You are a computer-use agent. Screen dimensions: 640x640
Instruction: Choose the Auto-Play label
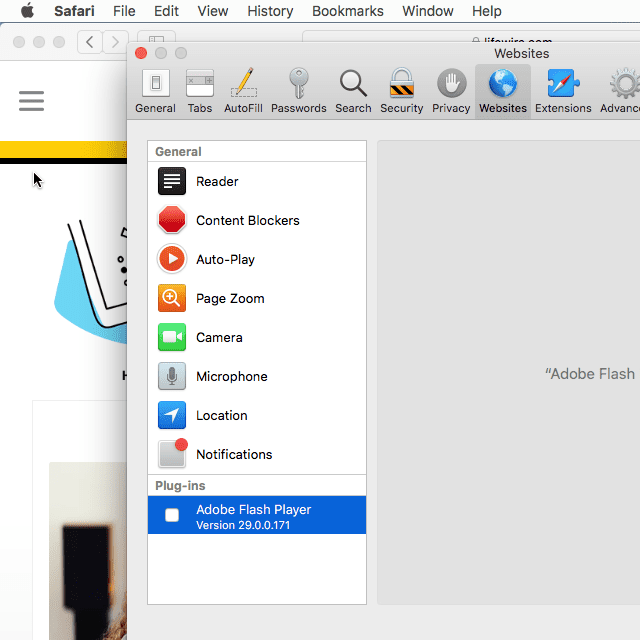225,259
